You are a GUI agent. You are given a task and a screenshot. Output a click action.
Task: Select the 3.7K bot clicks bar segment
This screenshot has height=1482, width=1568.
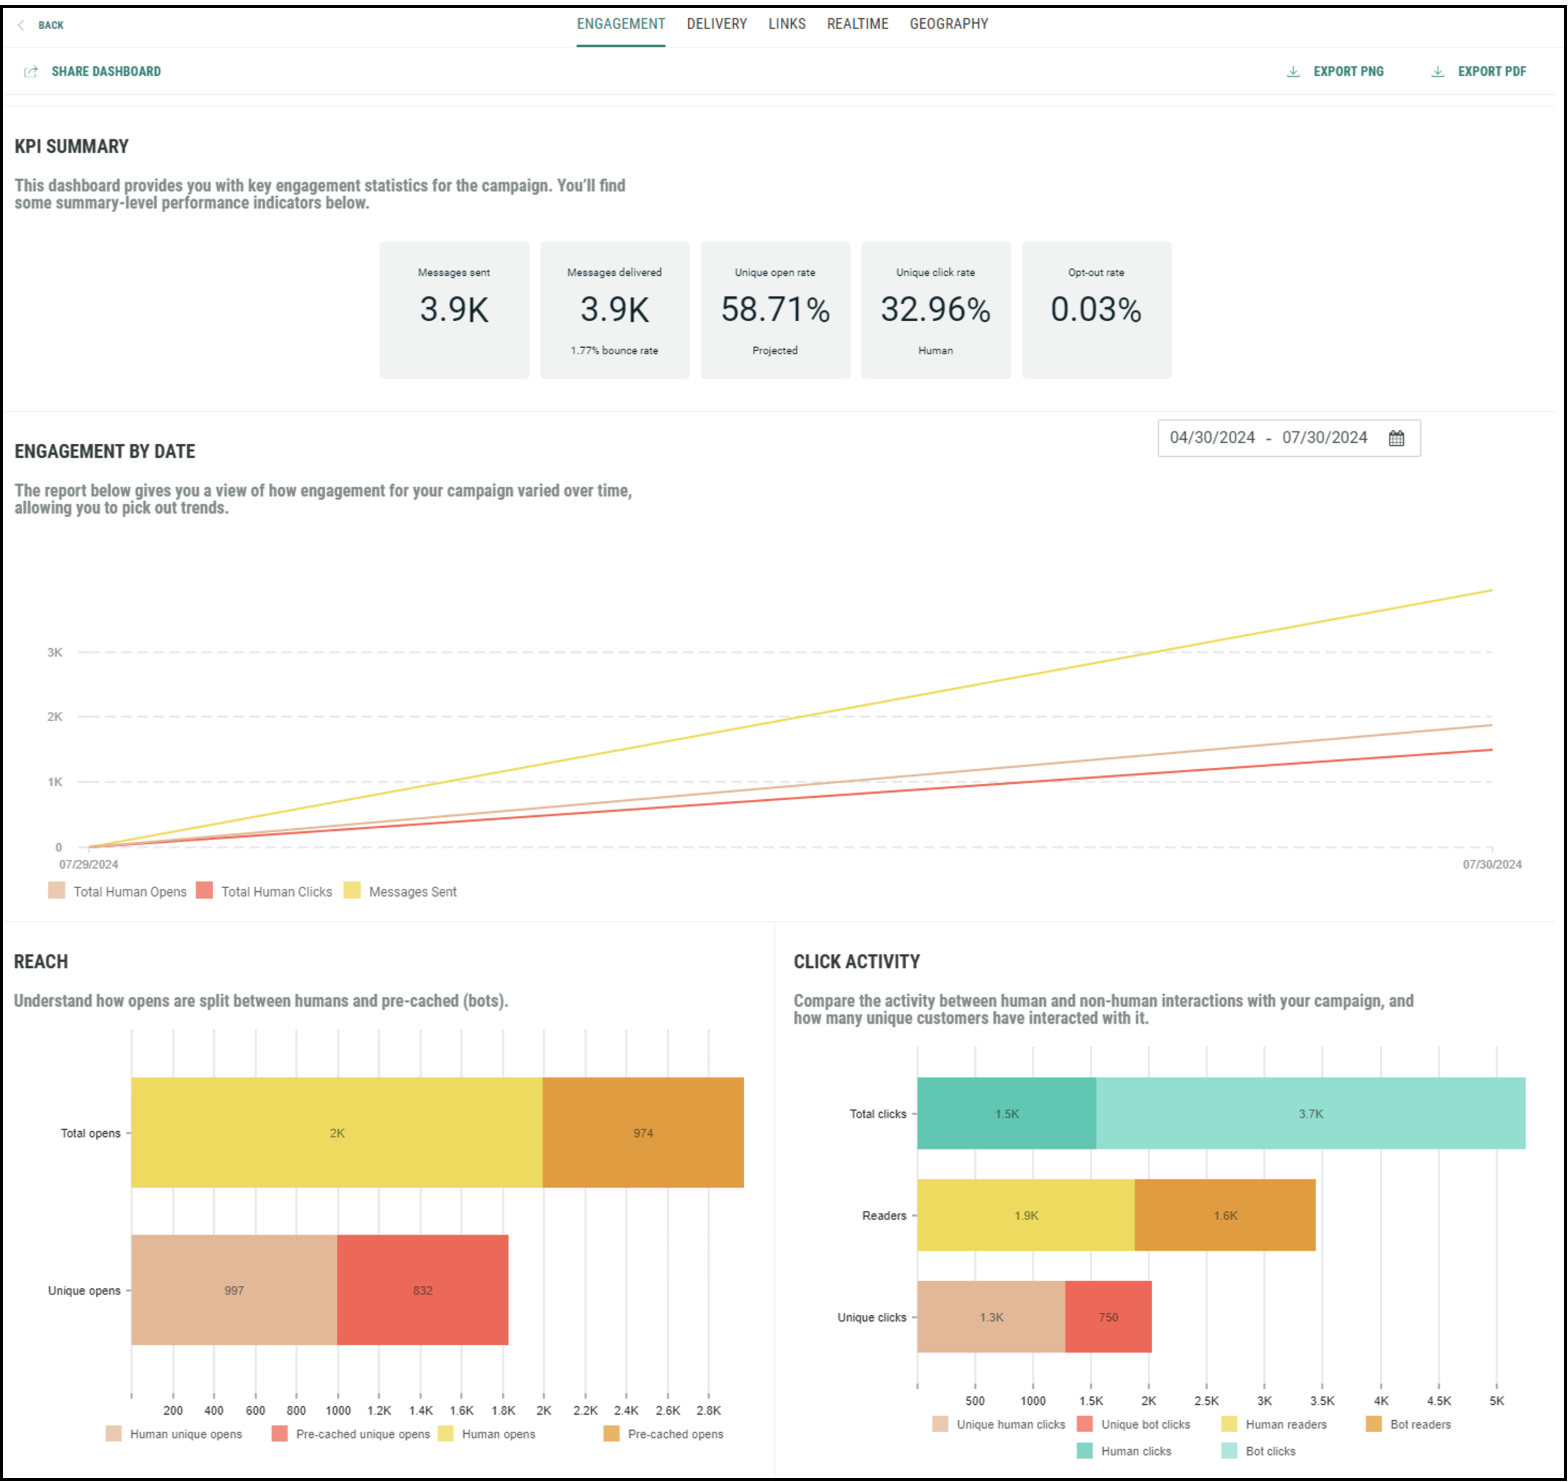[1310, 1114]
